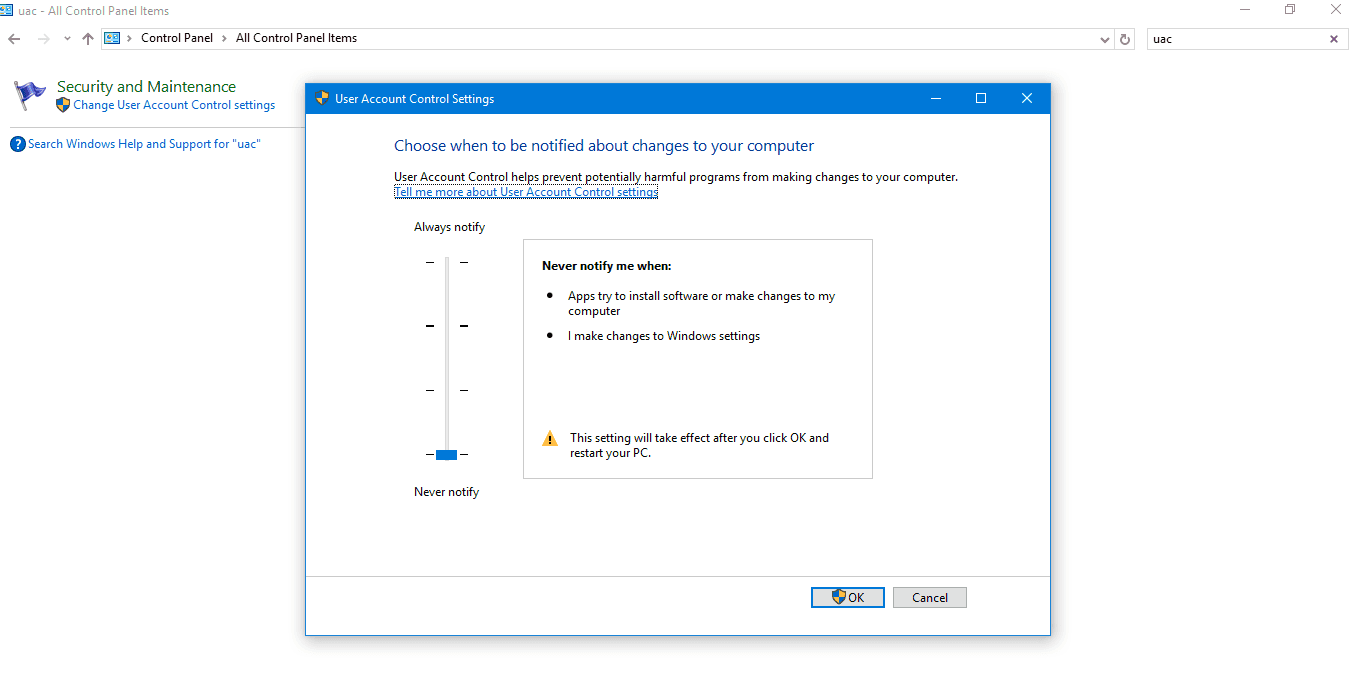Set slider to the third tick level

click(447, 390)
